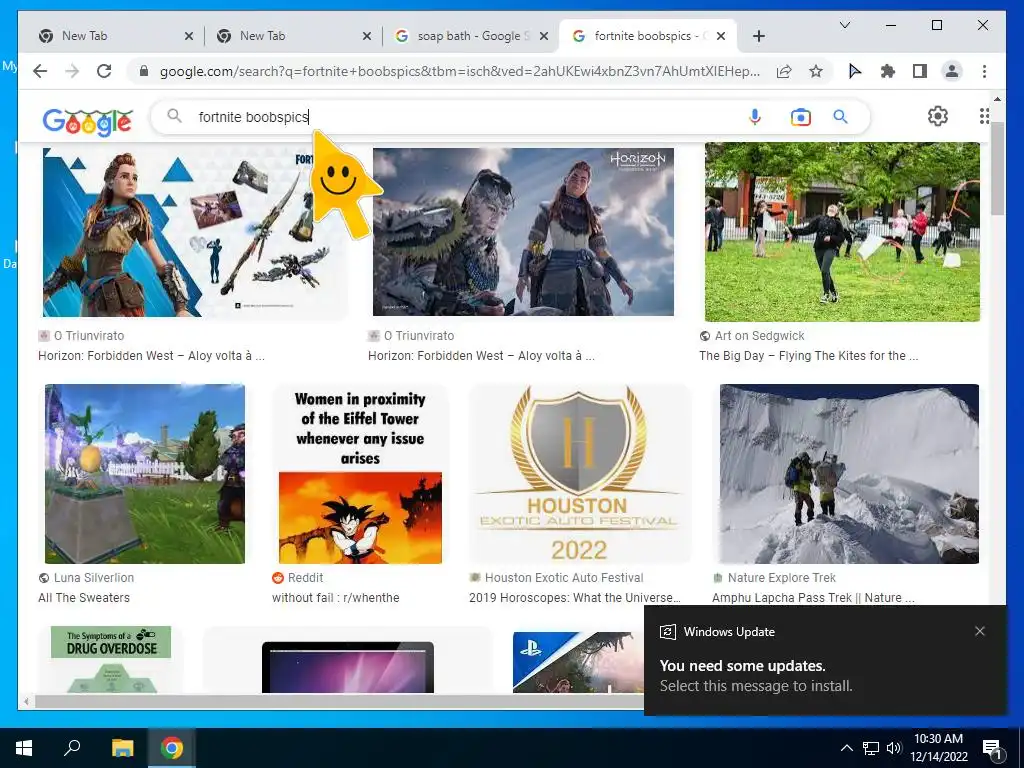The image size is (1024, 768).
Task: Click the Google holiday logo
Action: (88, 121)
